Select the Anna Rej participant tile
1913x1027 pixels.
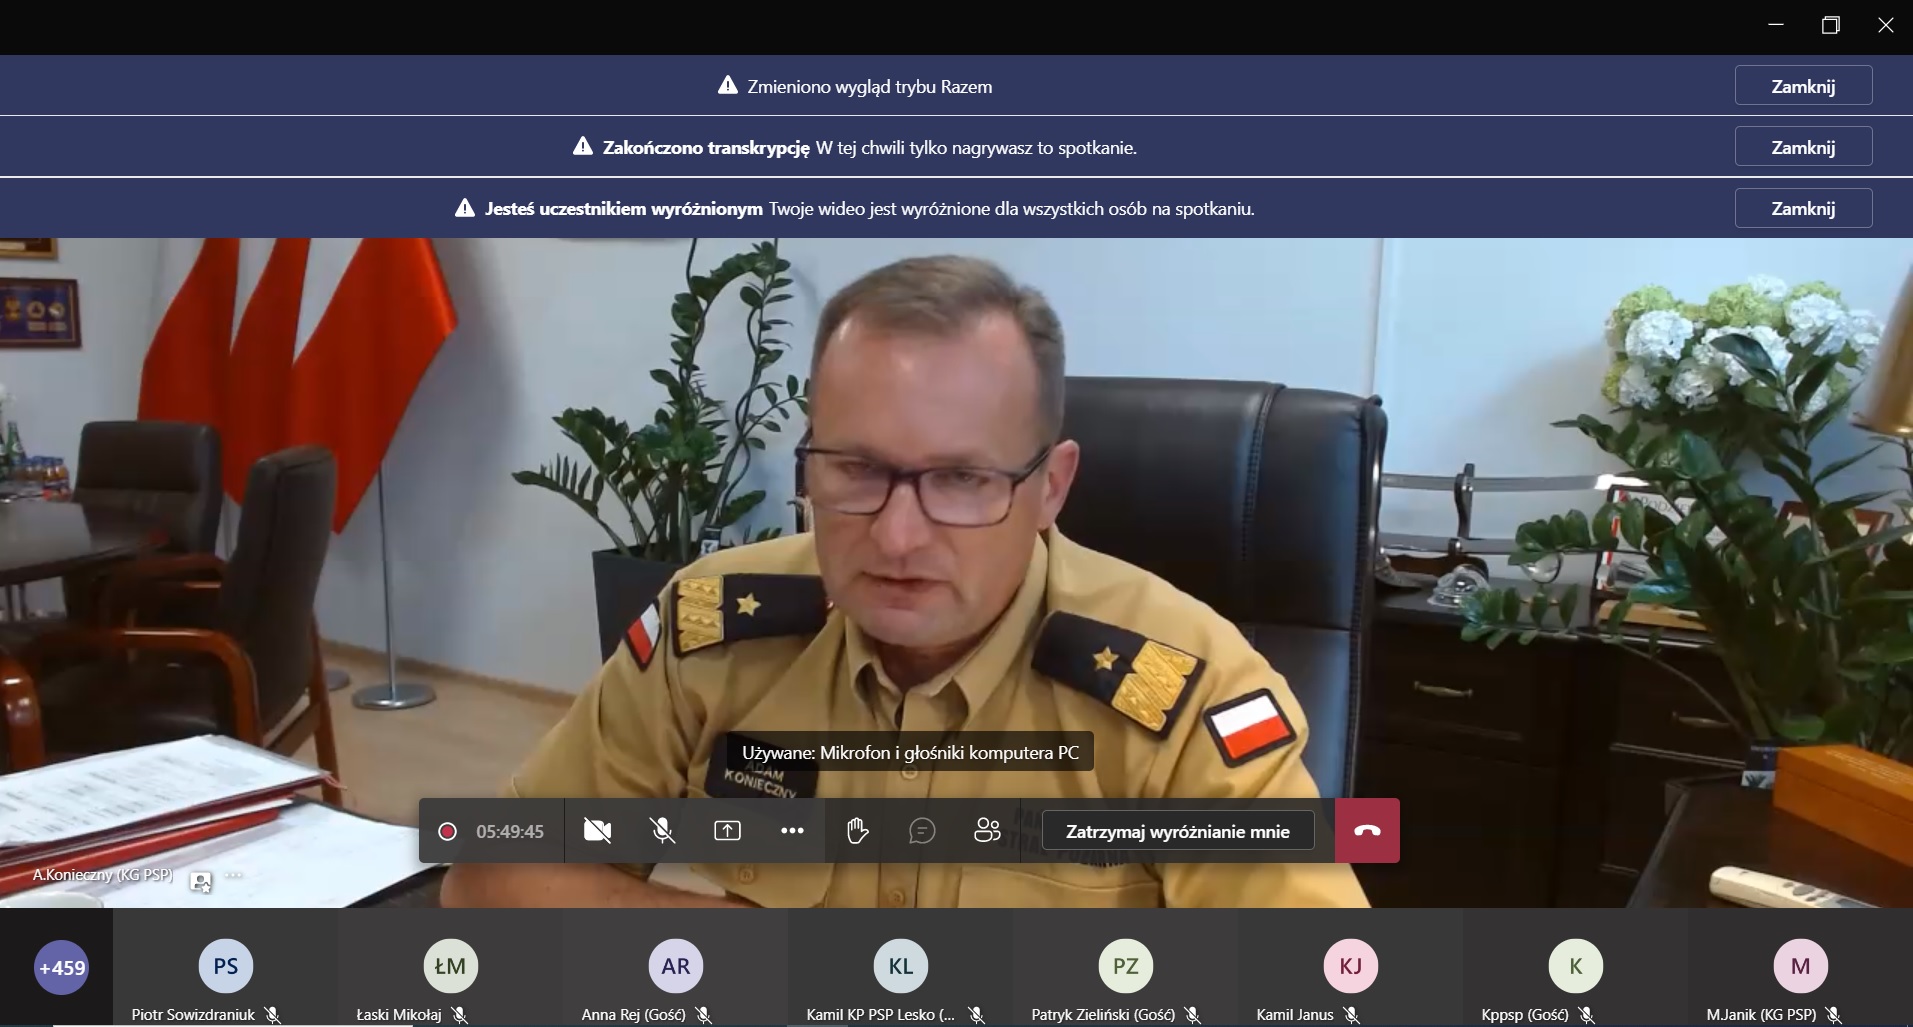coord(675,967)
